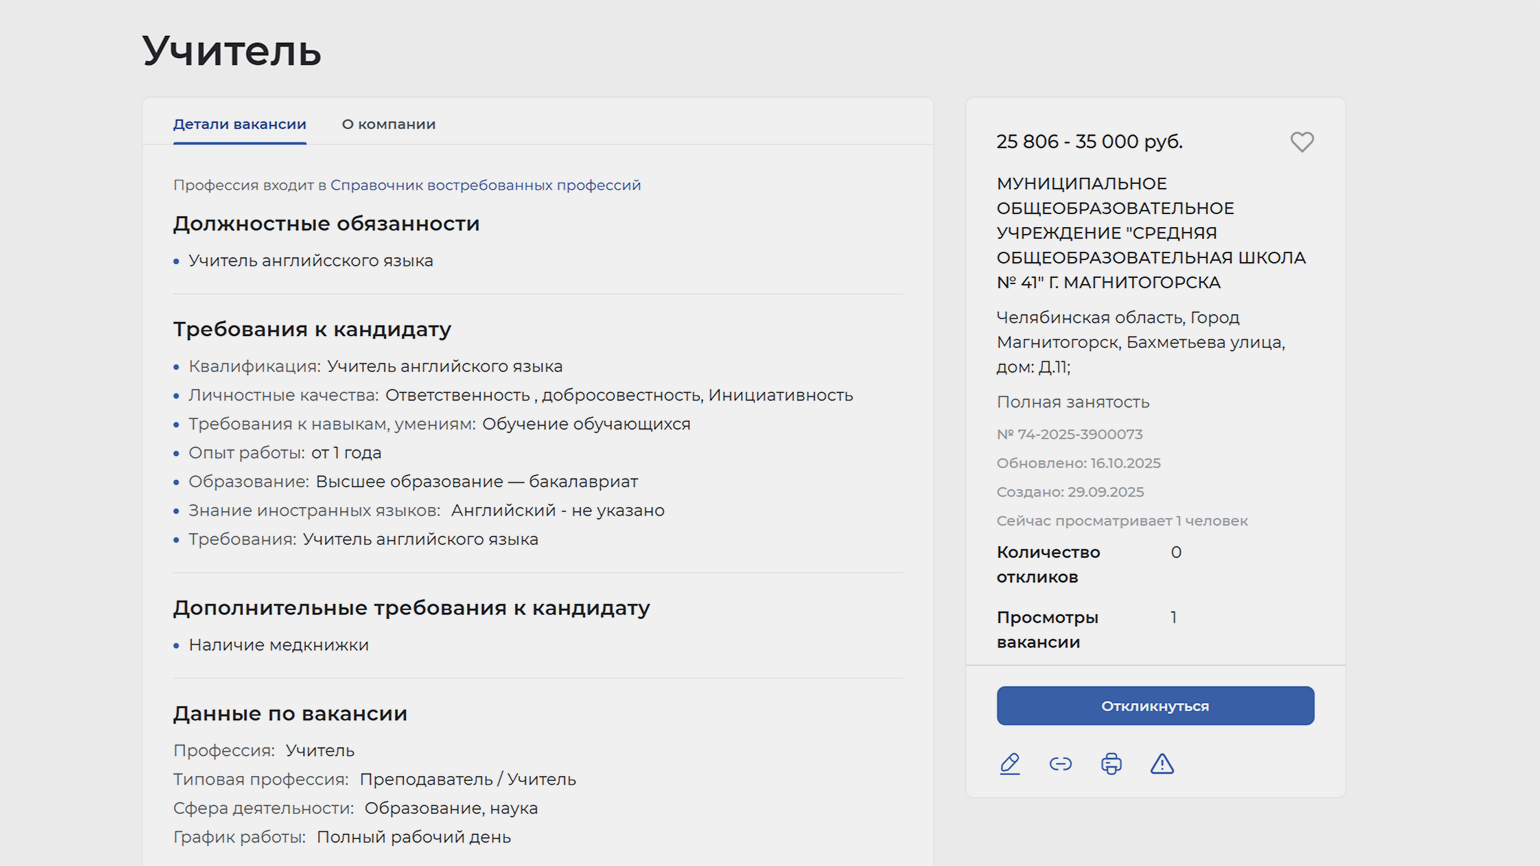Click the school employer name
This screenshot has height=866, width=1540.
pyautogui.click(x=1150, y=233)
